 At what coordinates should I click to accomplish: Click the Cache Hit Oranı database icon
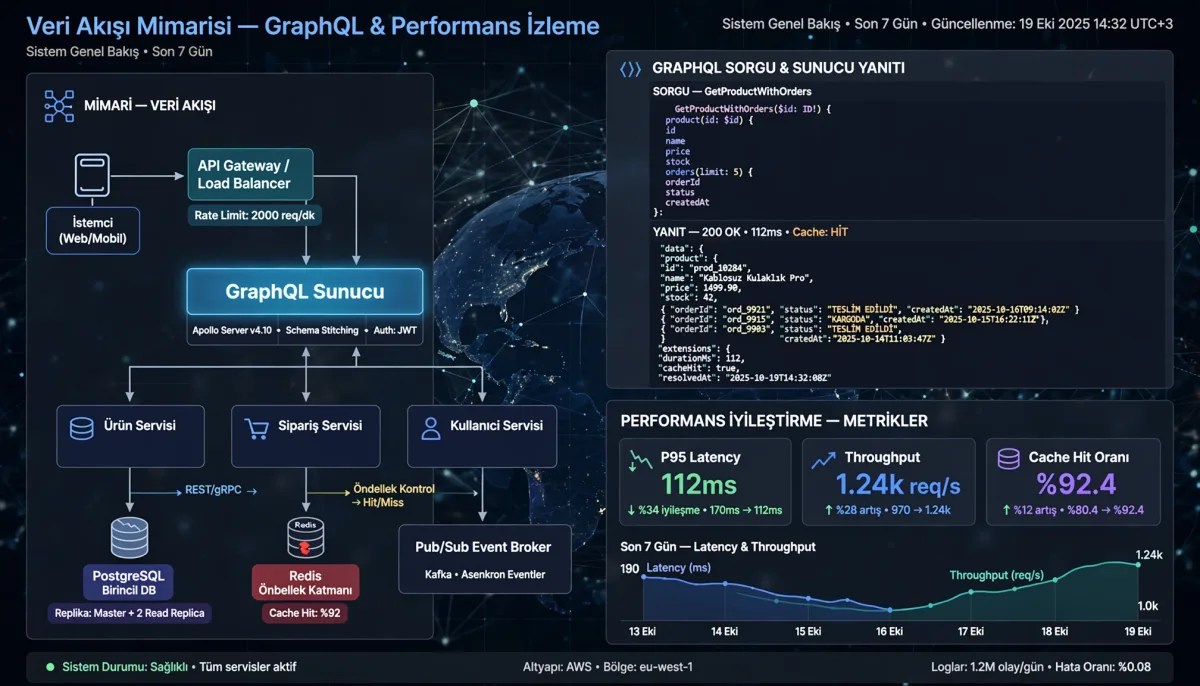[x=1009, y=458]
